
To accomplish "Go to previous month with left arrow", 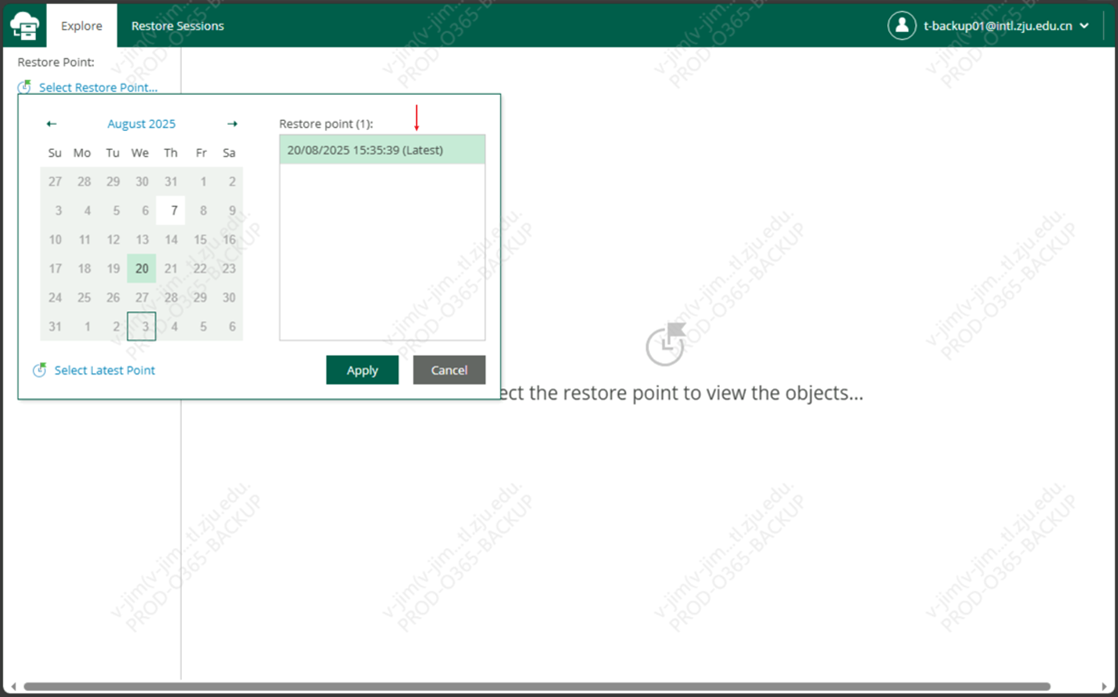I will [52, 124].
